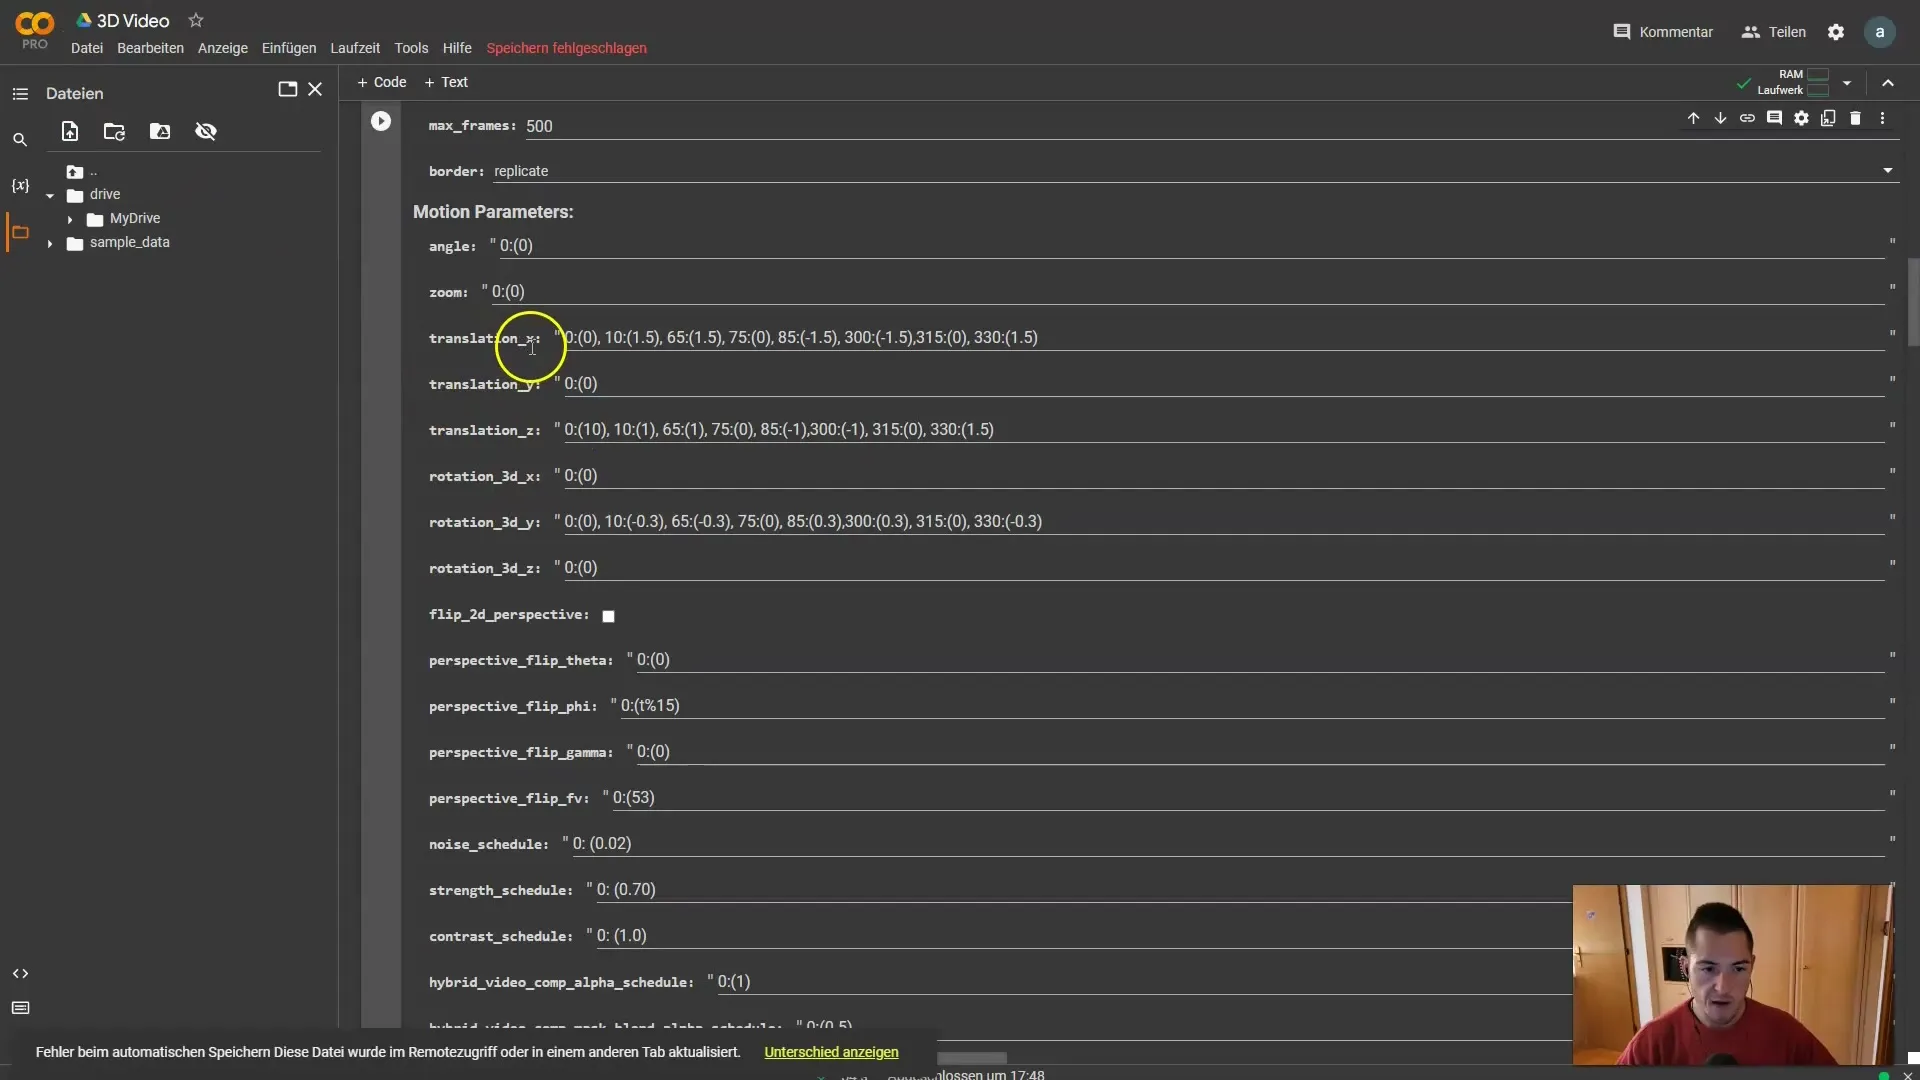Click Unterschied anzeigen link

(831, 1052)
